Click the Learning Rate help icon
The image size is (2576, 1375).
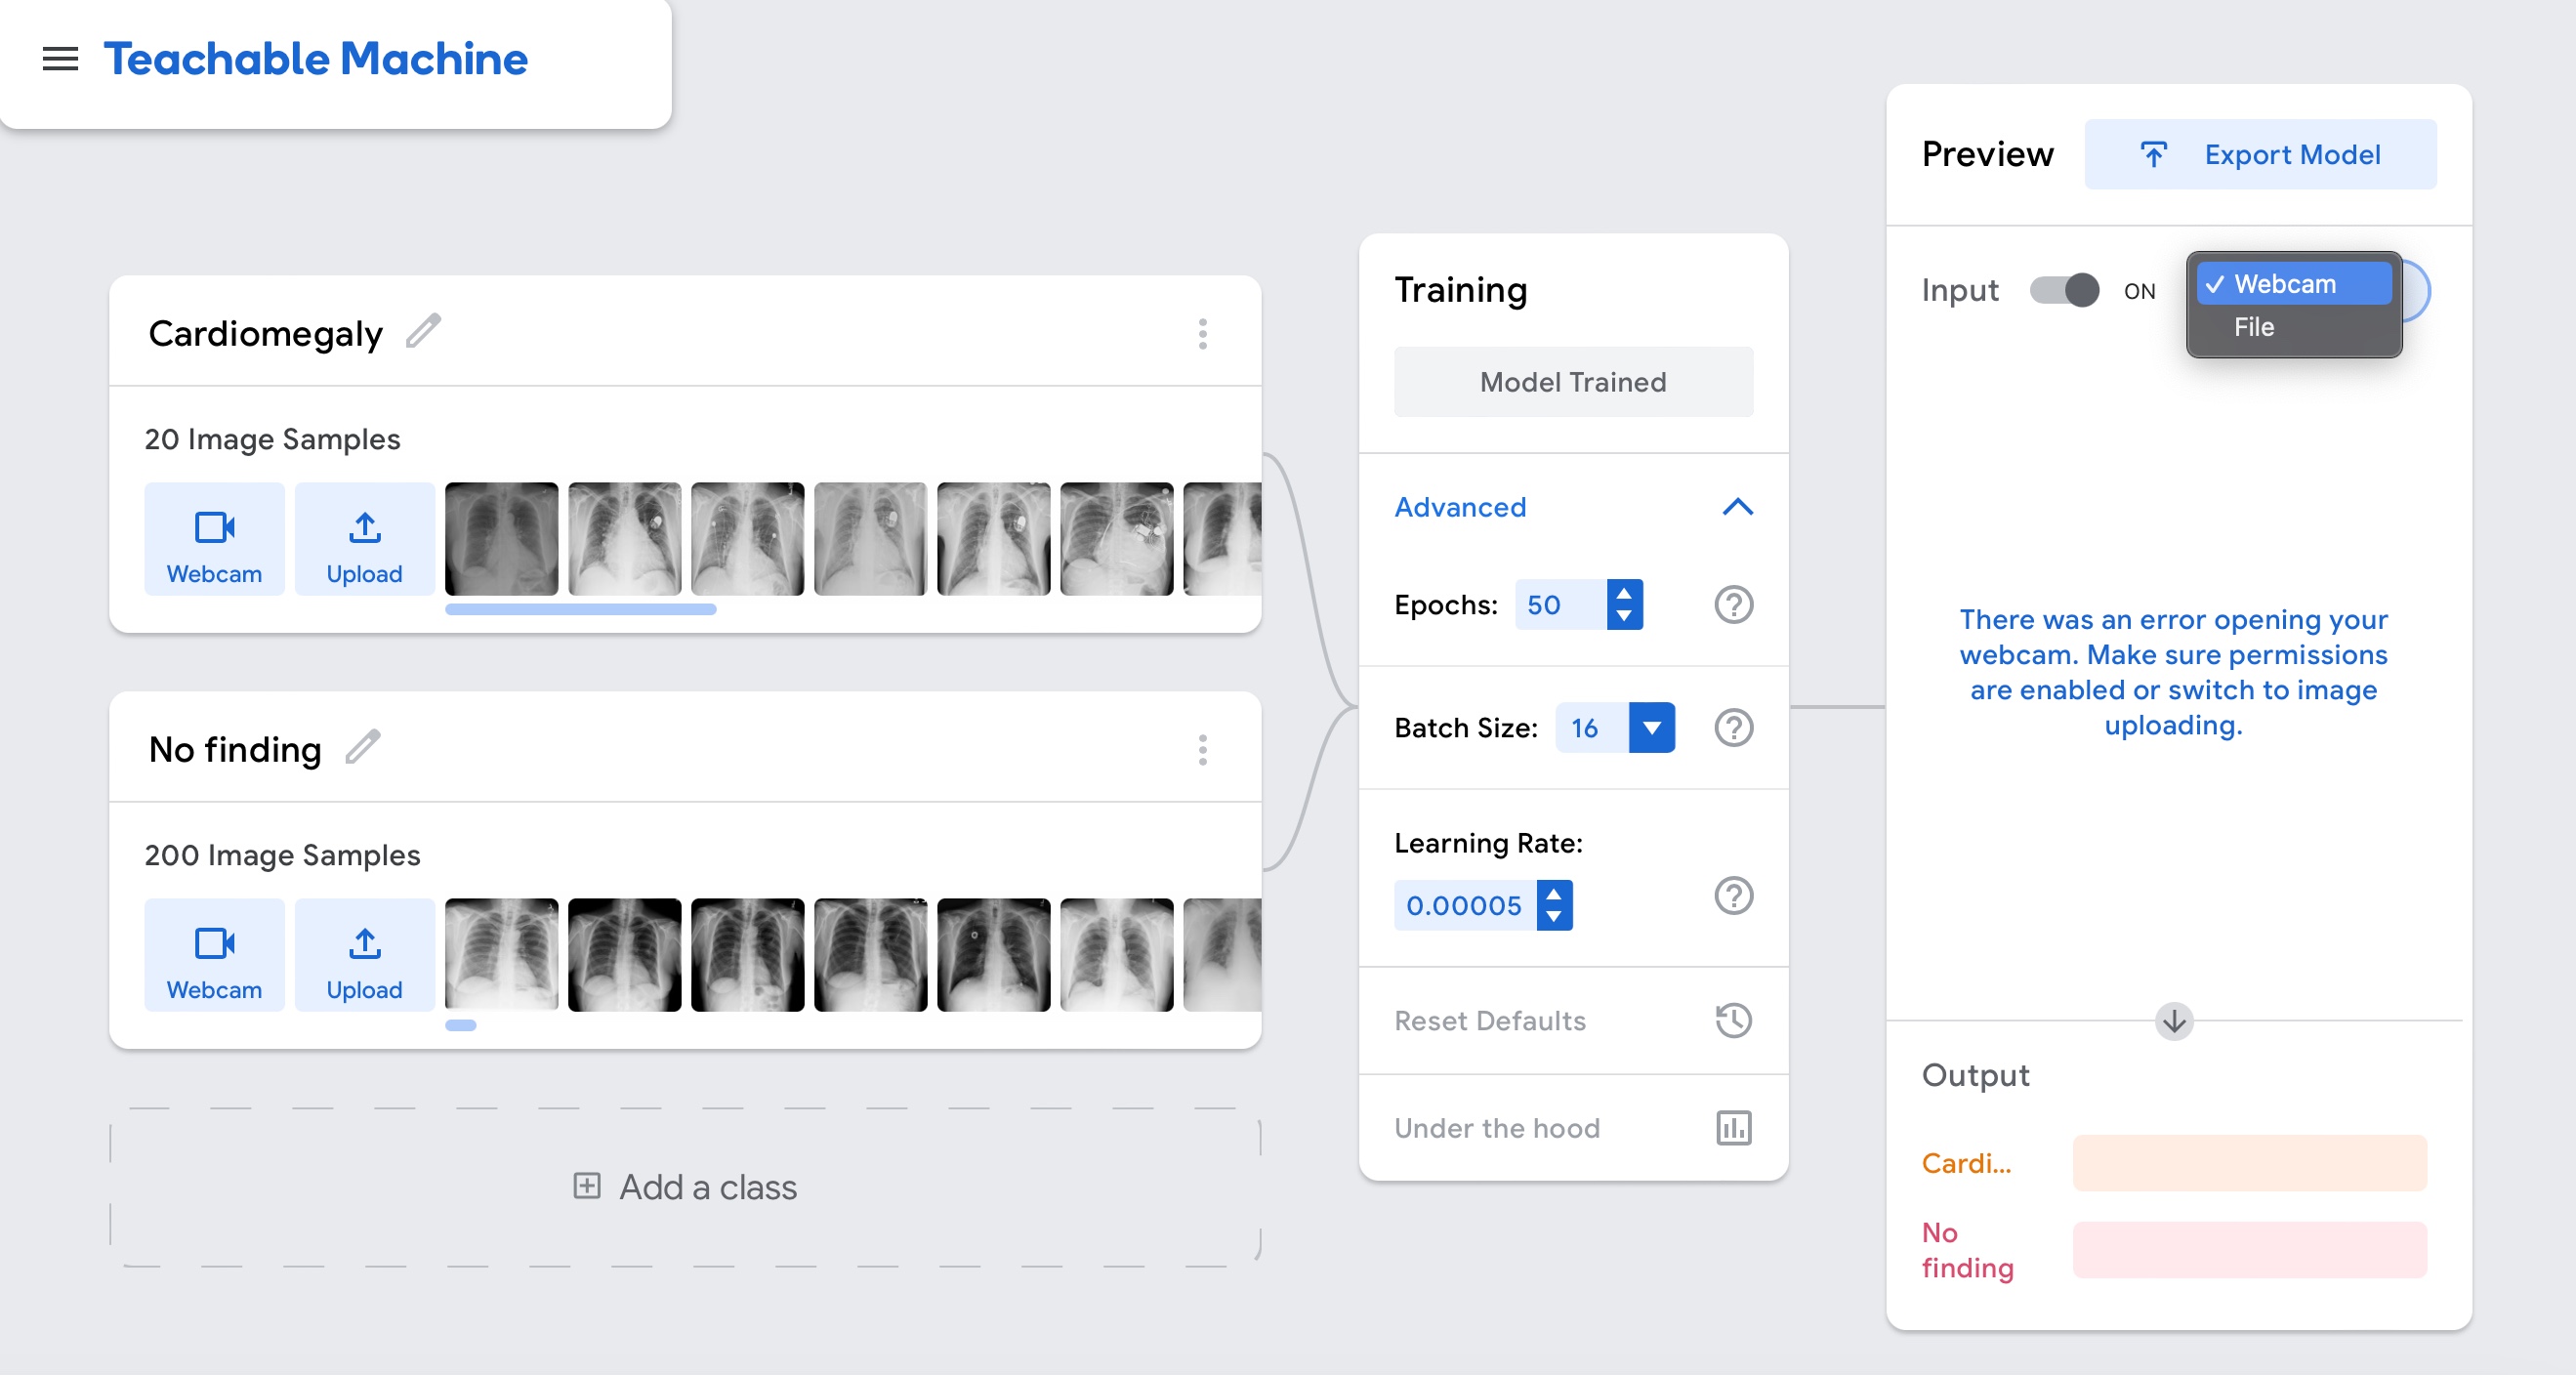point(1733,896)
